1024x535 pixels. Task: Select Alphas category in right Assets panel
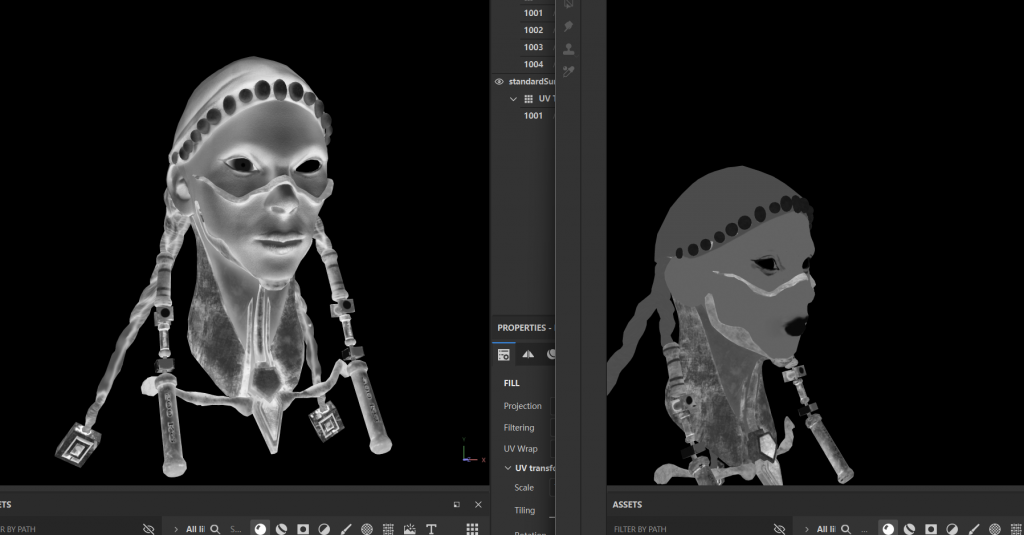tap(996, 529)
